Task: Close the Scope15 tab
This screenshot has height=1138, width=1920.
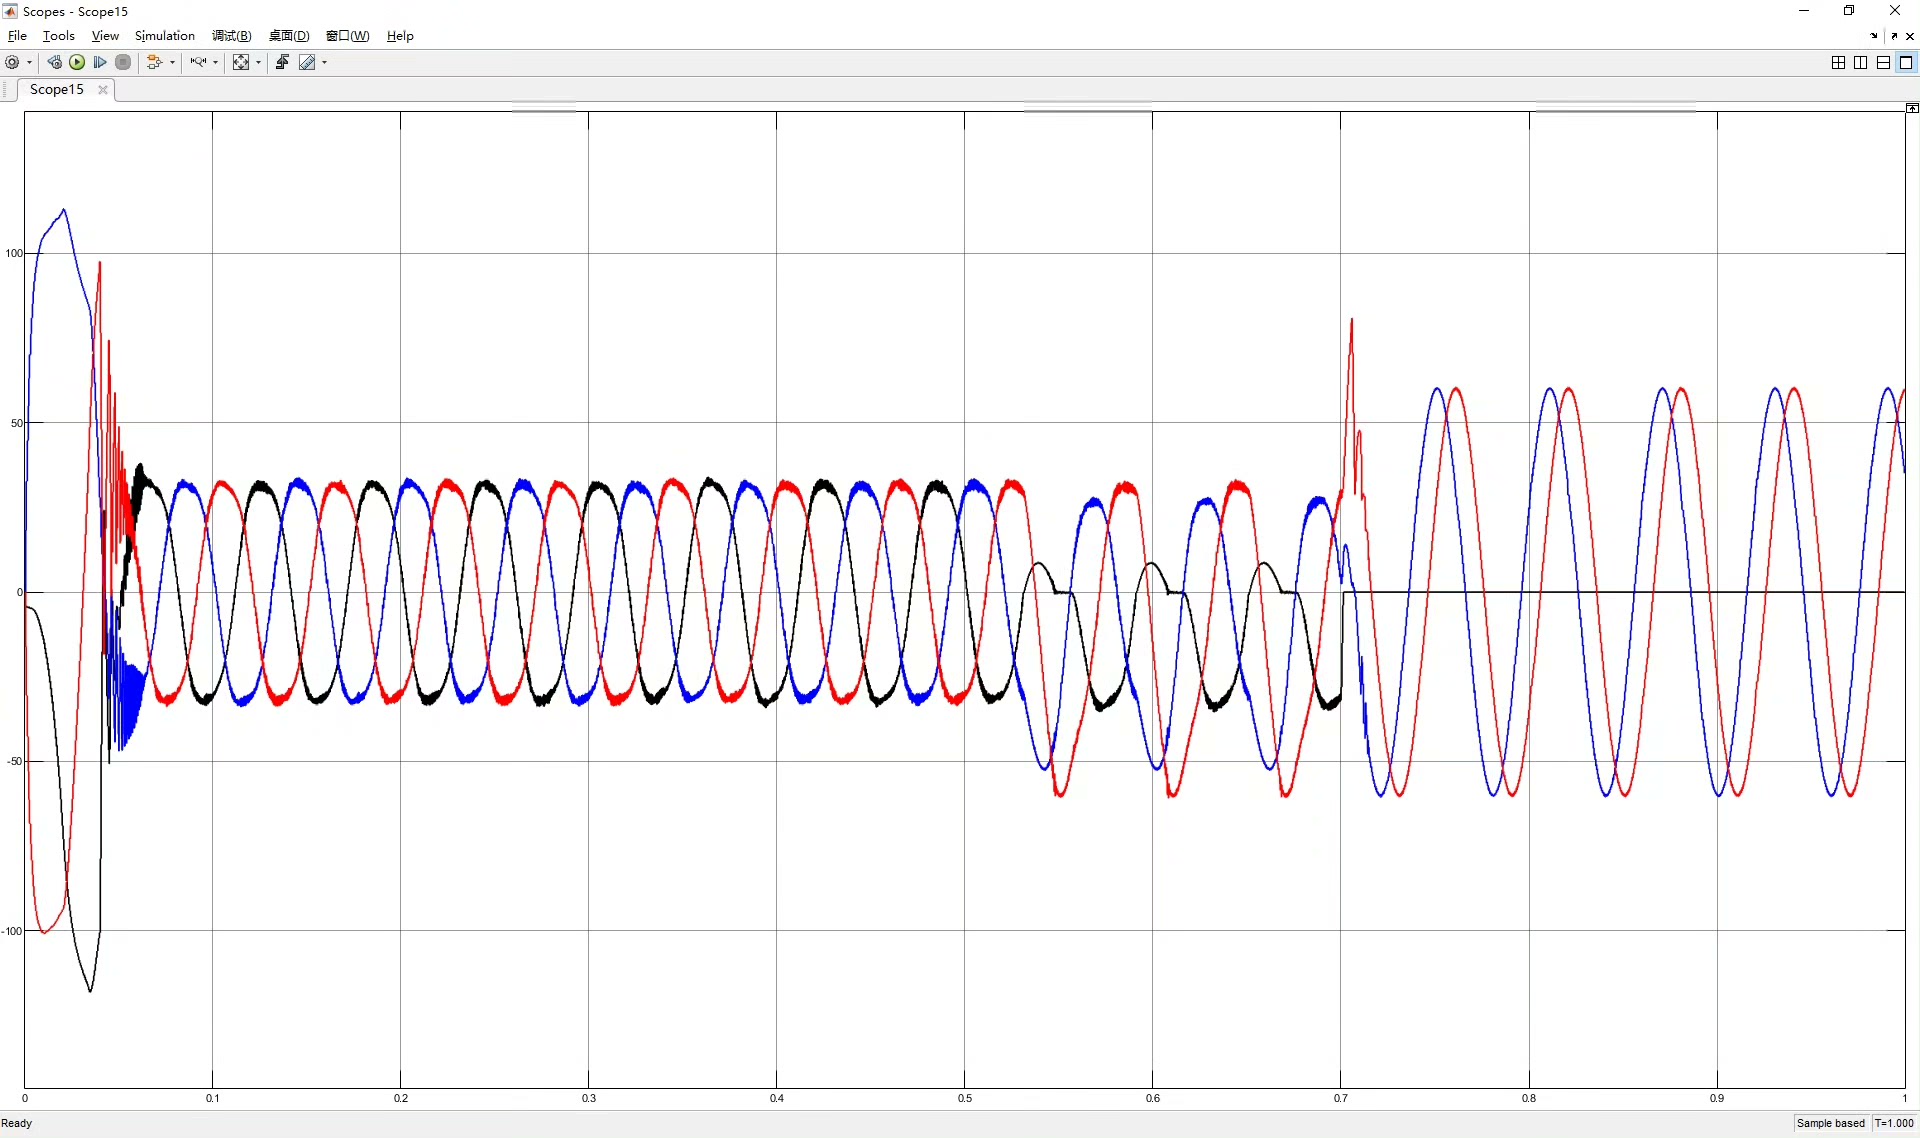Action: point(103,90)
